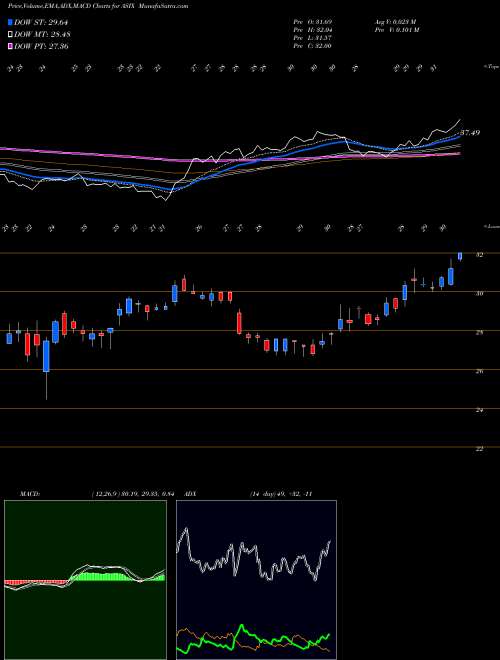Select the DOW PT: 27.36 legend label

[41, 46]
